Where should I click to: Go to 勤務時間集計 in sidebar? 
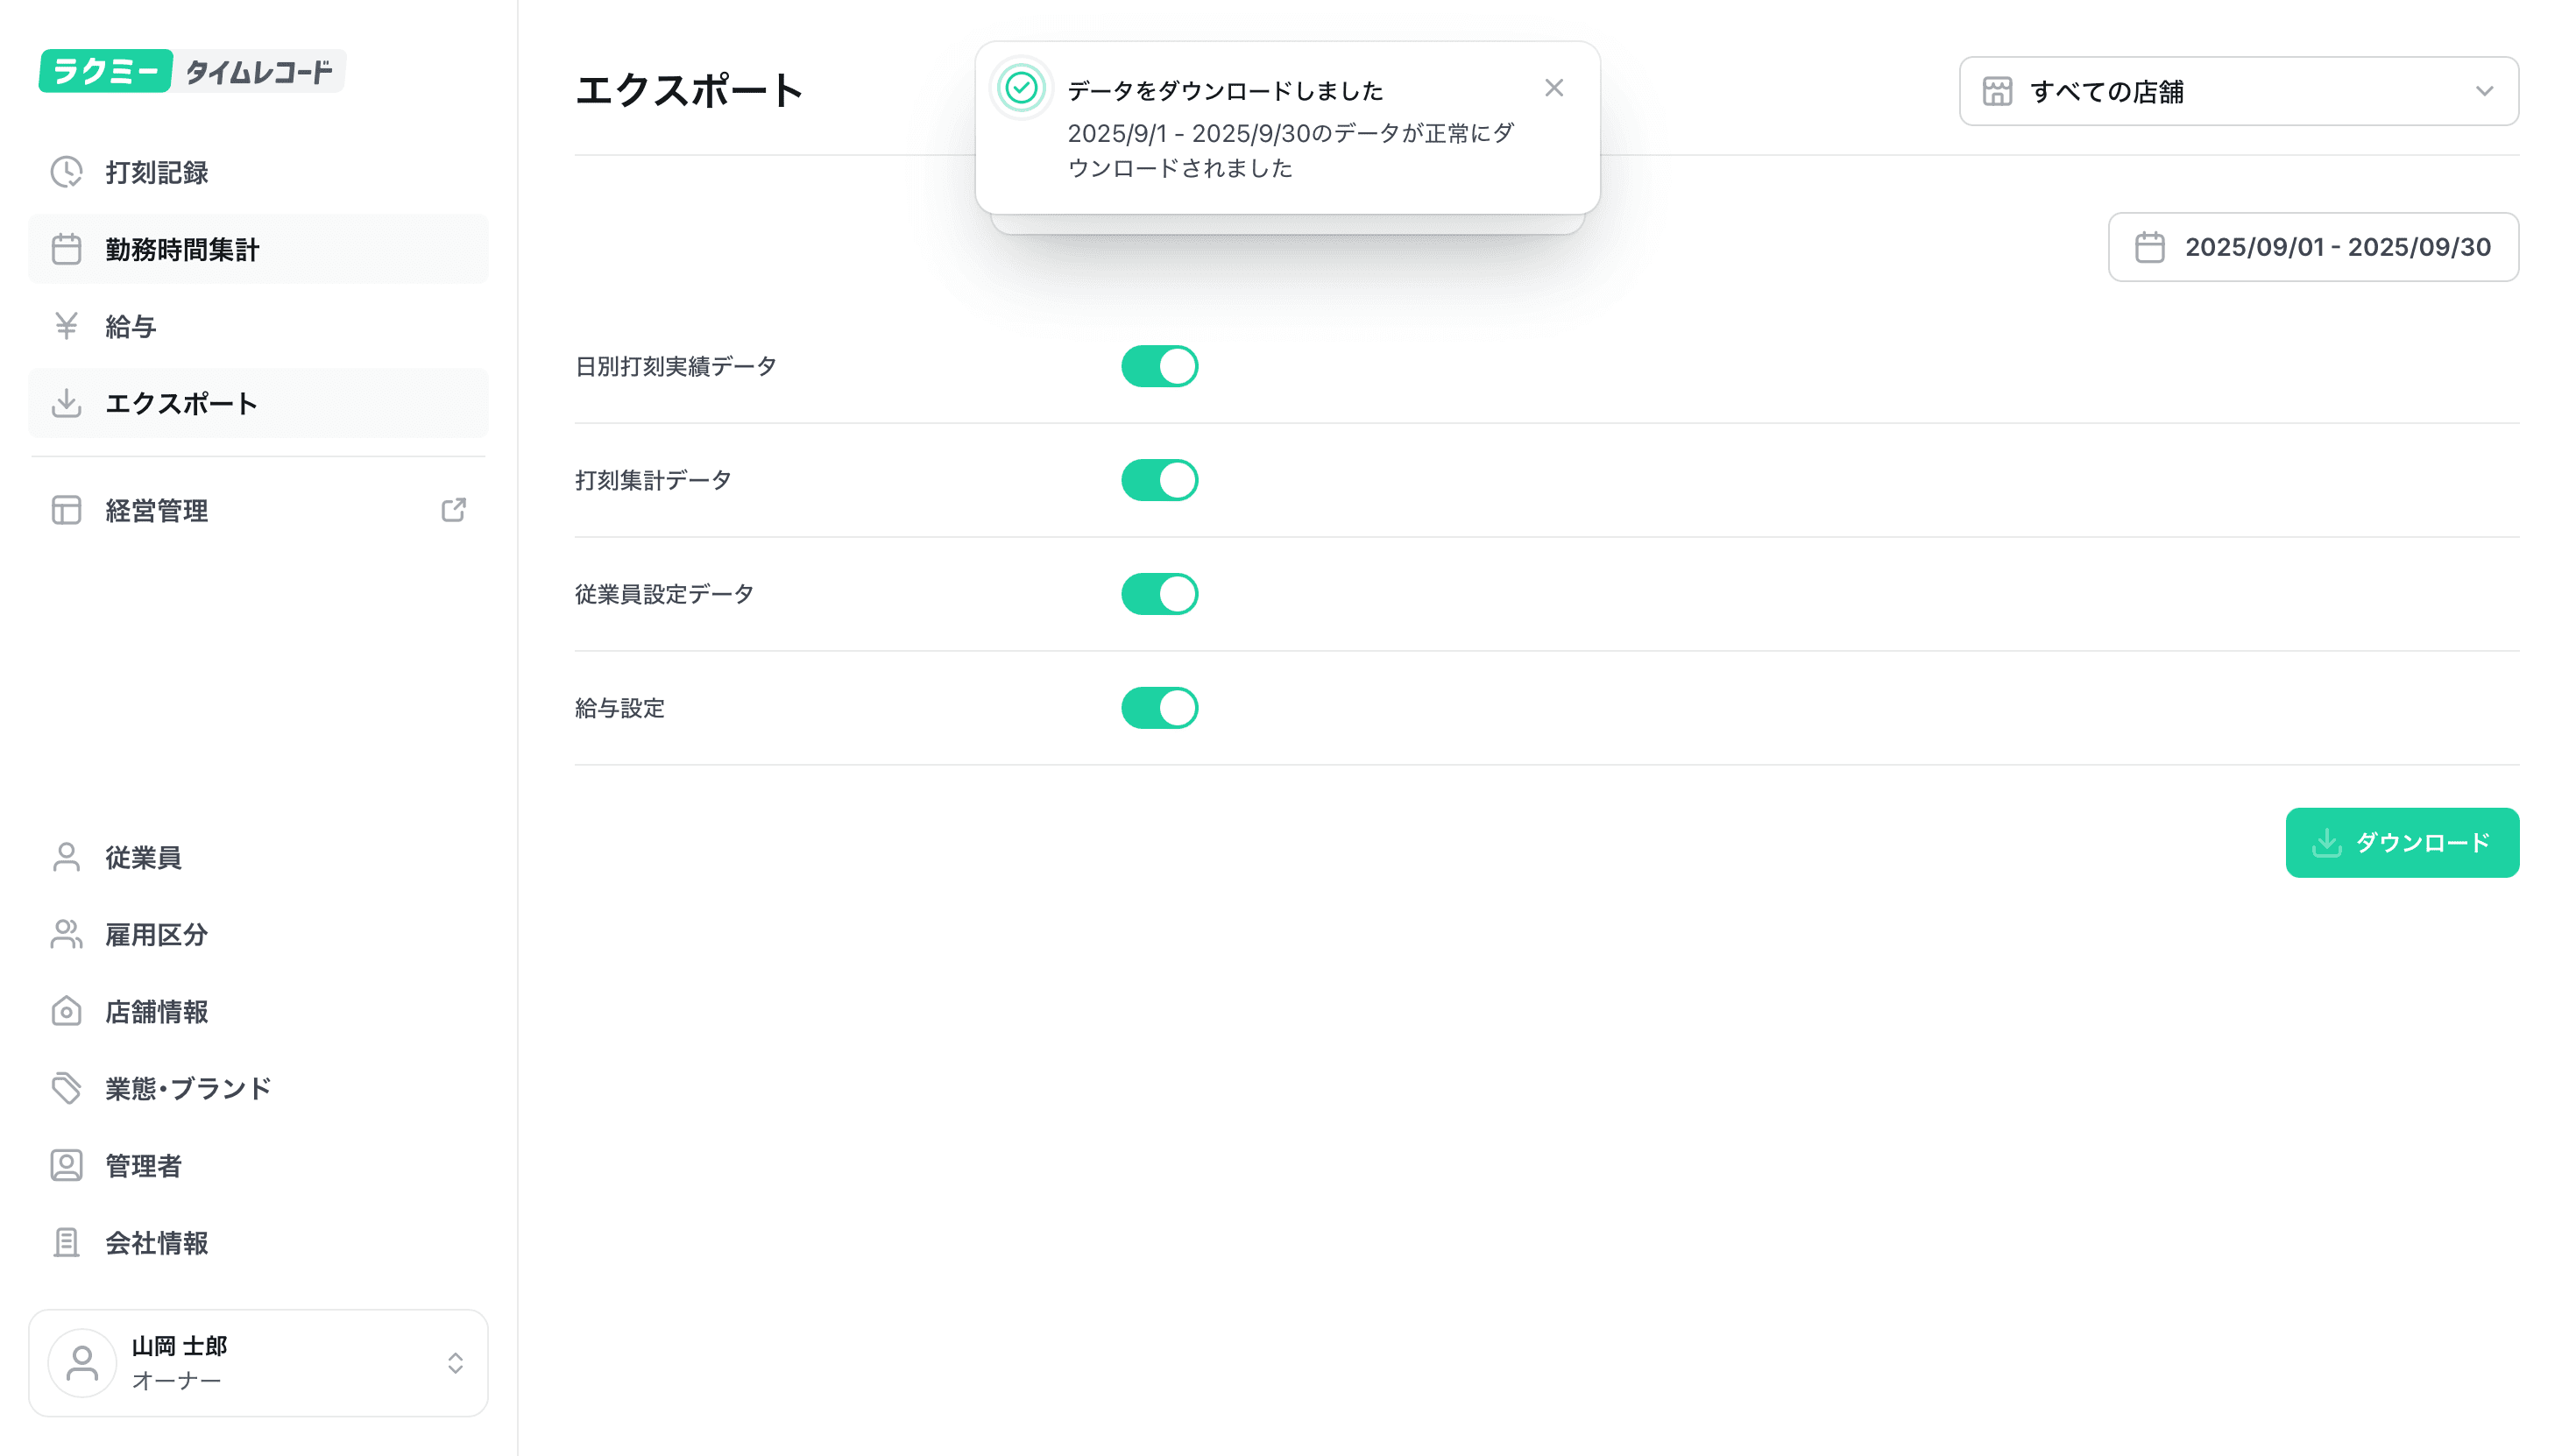[x=182, y=249]
